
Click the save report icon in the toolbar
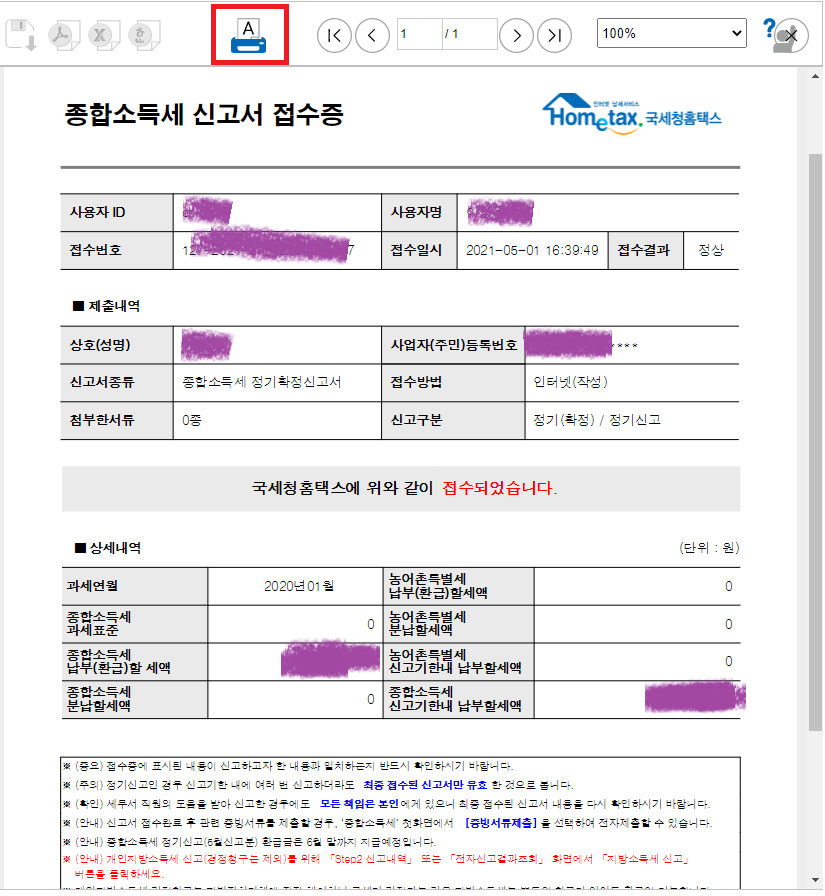(x=21, y=34)
